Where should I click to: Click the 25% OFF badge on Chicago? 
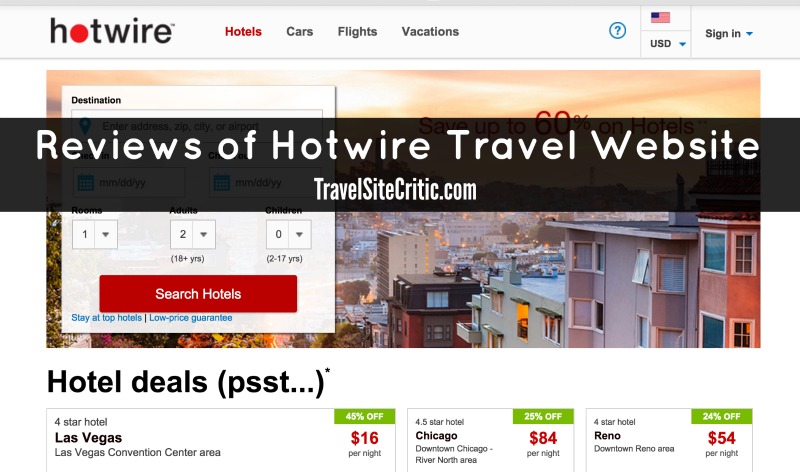[x=543, y=416]
